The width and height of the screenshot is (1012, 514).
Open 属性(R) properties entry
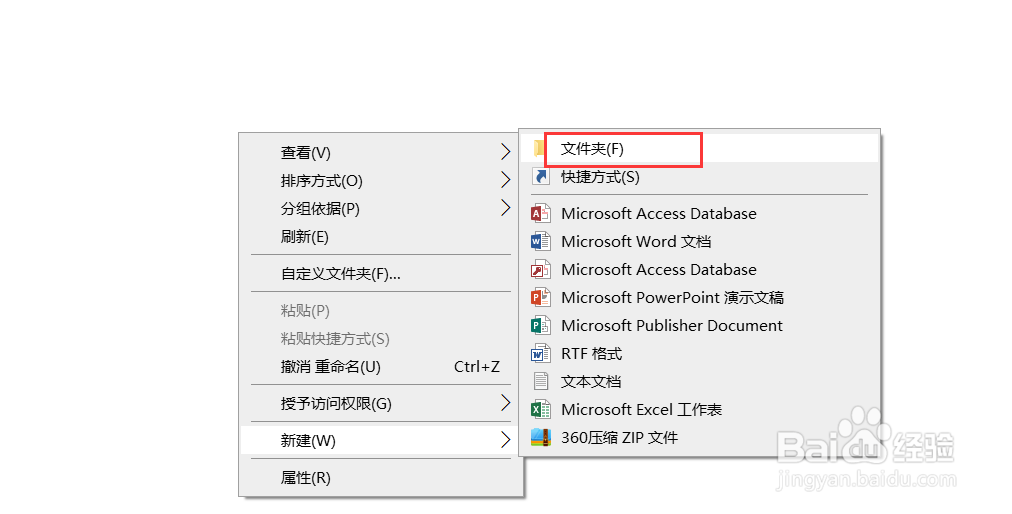(381, 478)
